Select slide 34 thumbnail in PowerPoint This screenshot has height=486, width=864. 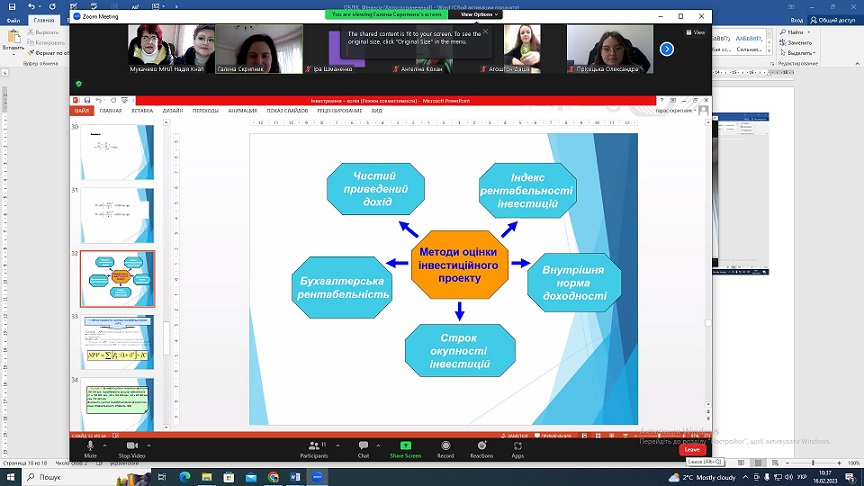pos(117,404)
